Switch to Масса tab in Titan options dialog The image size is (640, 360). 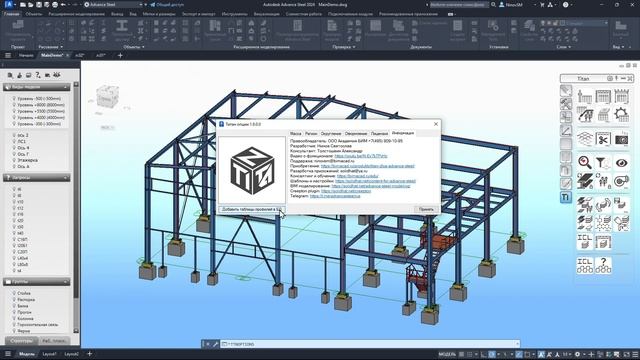point(296,133)
